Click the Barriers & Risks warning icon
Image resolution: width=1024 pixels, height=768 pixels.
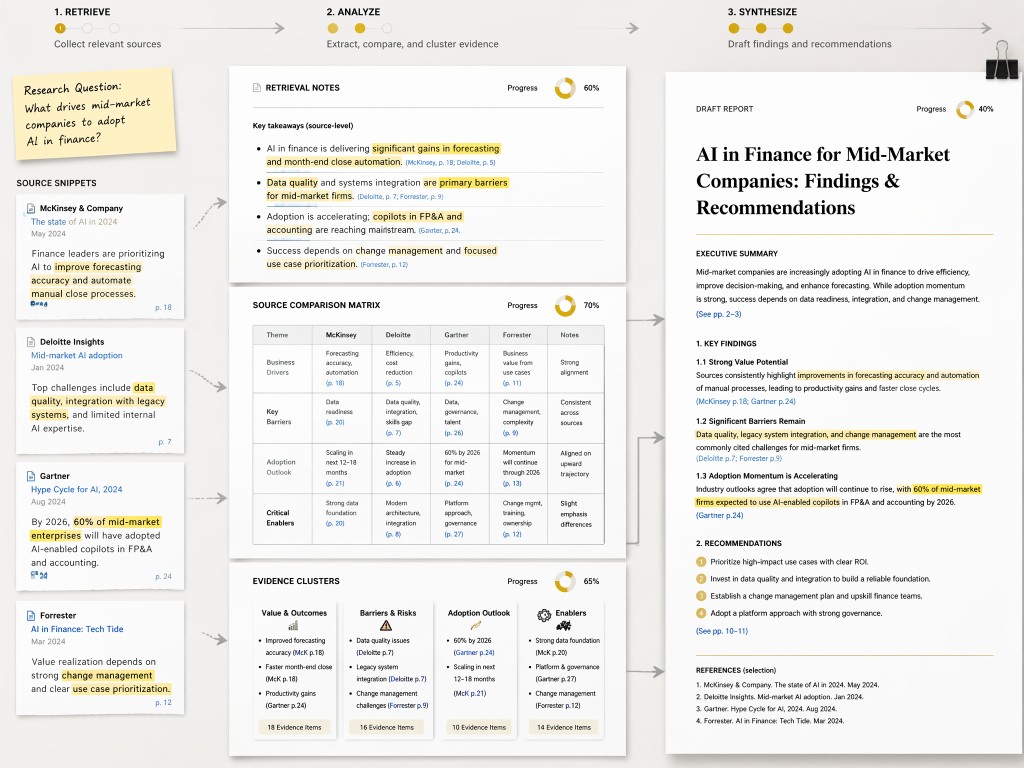coord(386,626)
